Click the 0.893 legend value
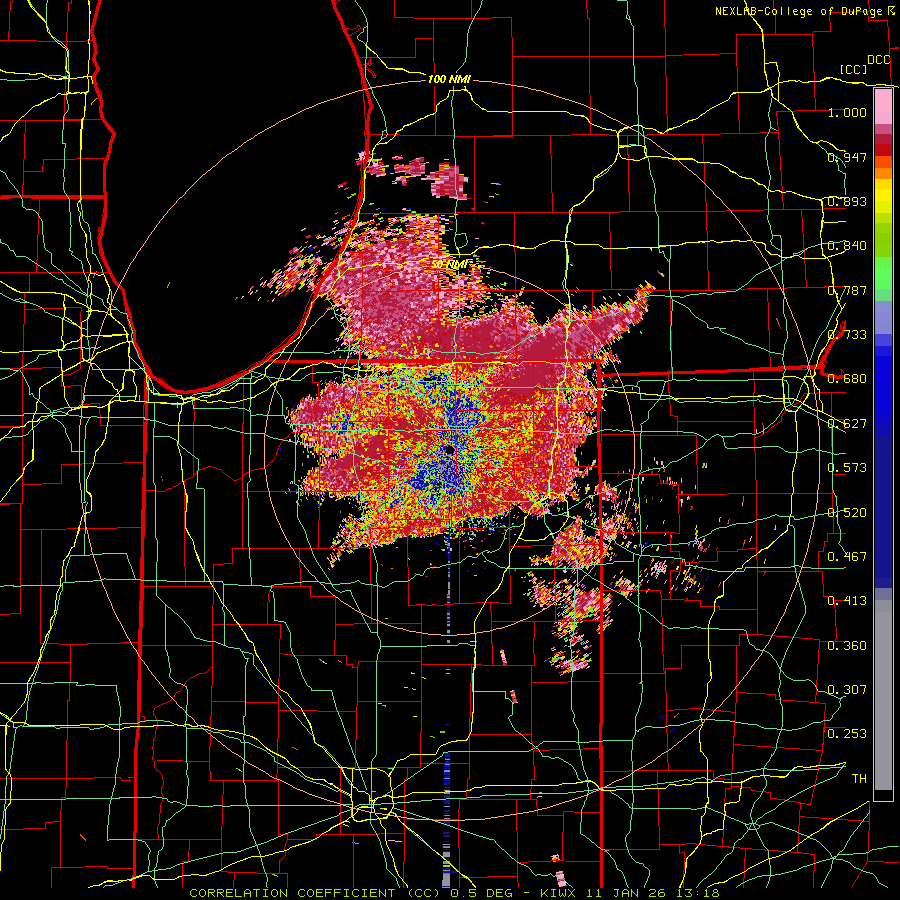Image resolution: width=900 pixels, height=900 pixels. (847, 201)
